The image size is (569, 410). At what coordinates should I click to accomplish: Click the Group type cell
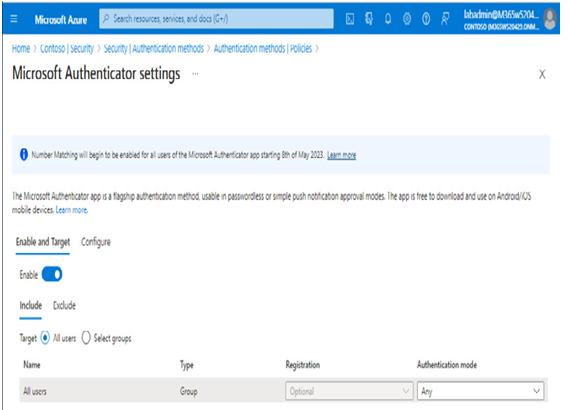[x=189, y=391]
